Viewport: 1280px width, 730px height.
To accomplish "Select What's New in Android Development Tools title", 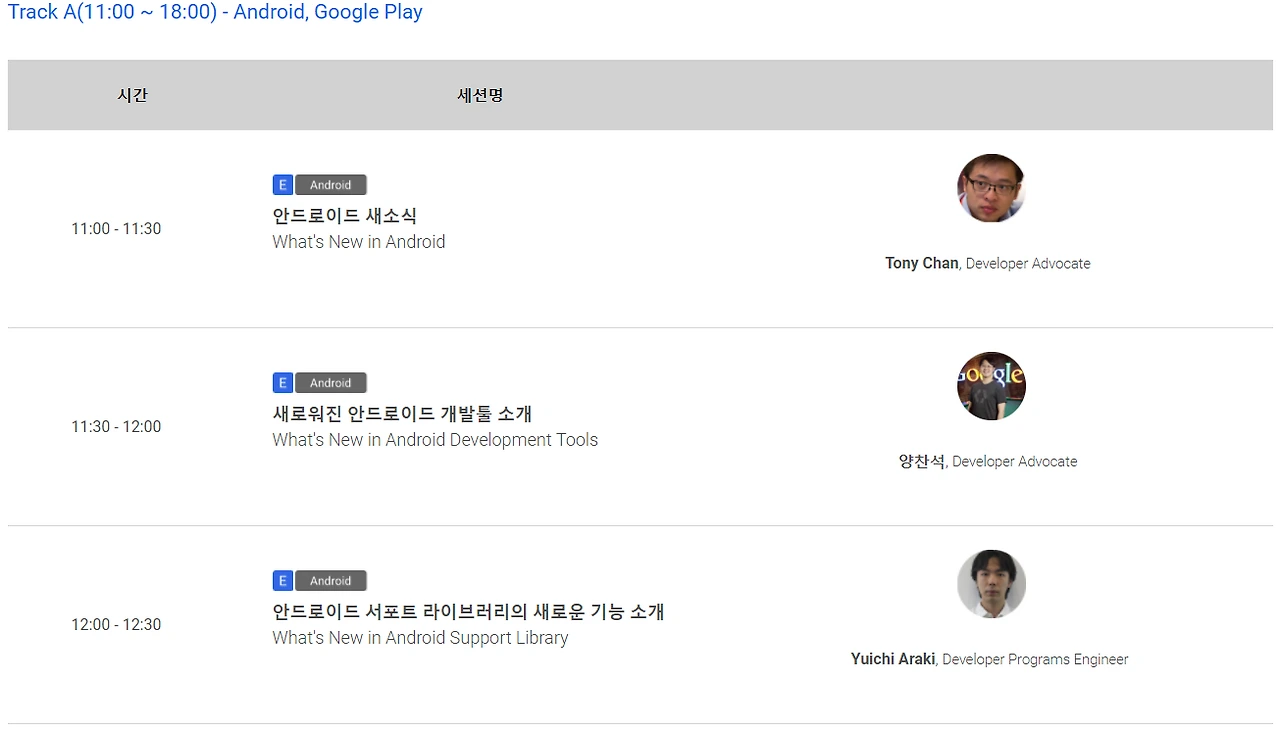I will (435, 439).
